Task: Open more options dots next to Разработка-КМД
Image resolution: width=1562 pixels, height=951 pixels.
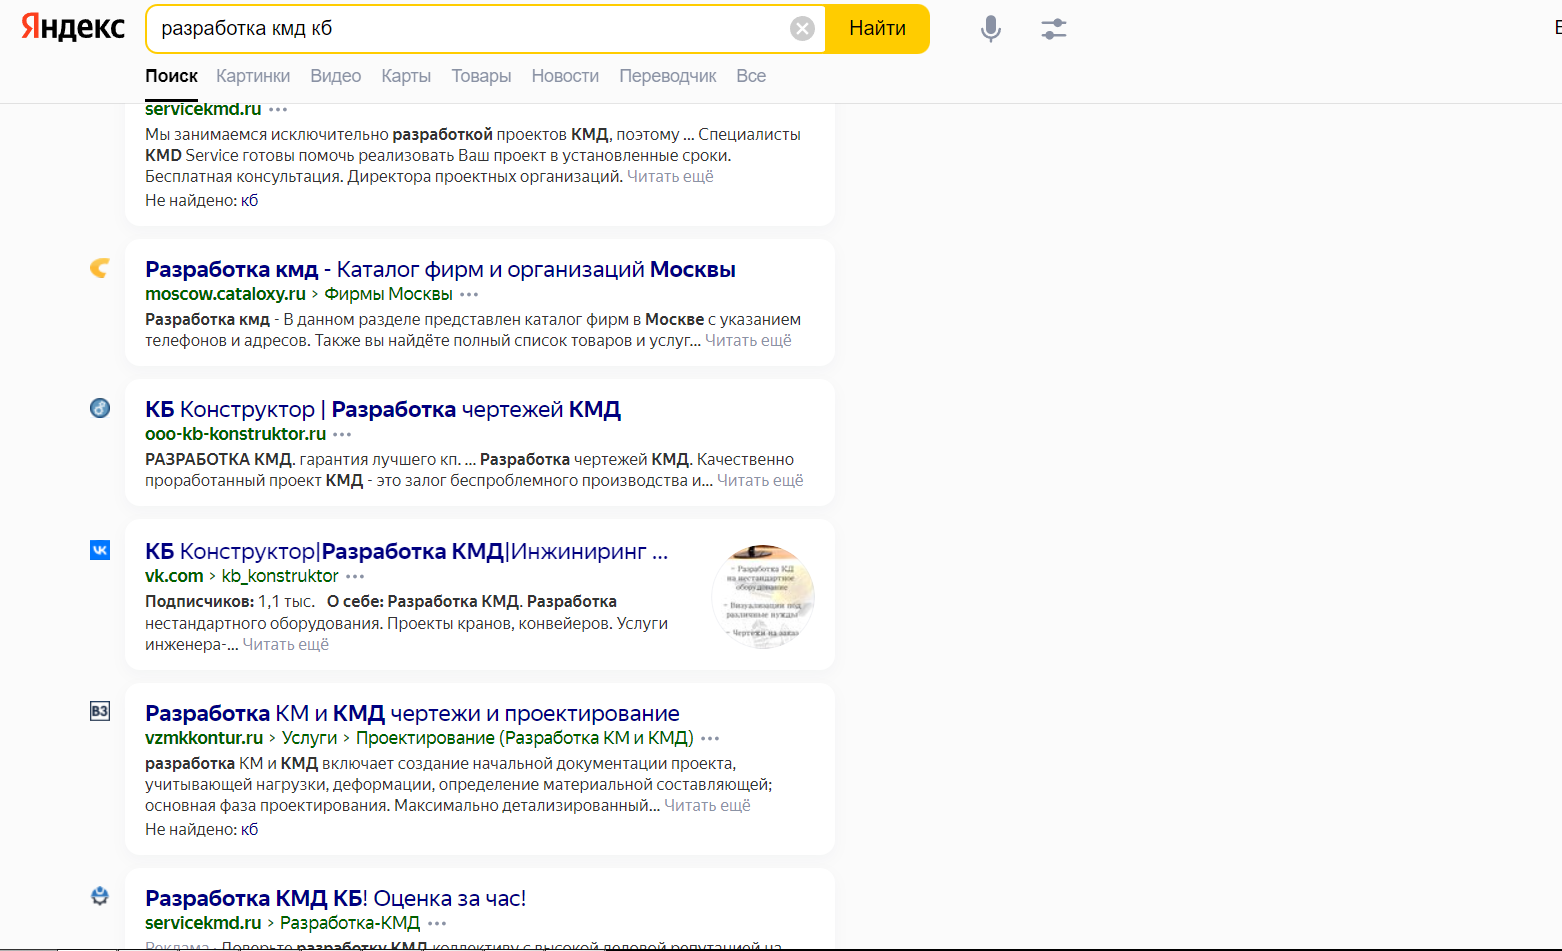Action: (437, 924)
